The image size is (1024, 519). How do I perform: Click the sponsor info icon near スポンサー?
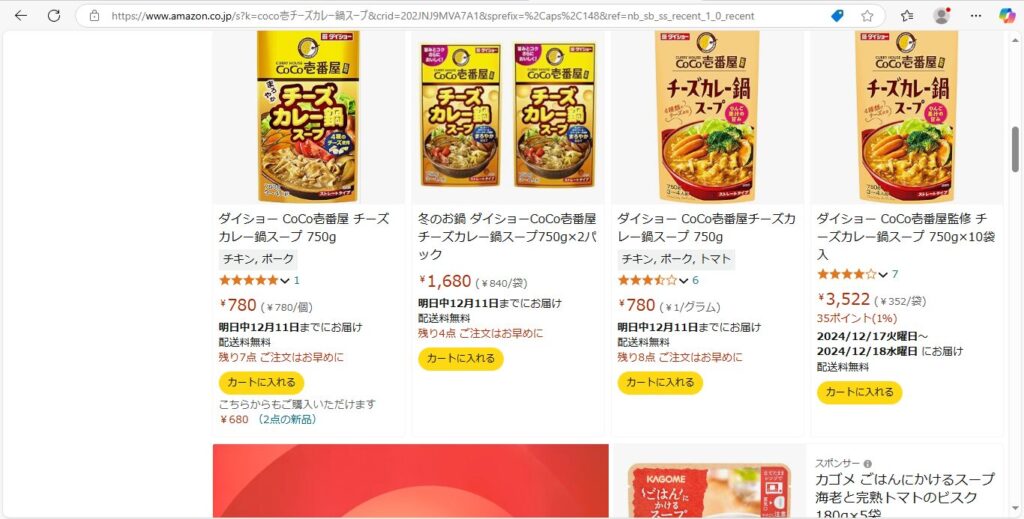pos(867,464)
